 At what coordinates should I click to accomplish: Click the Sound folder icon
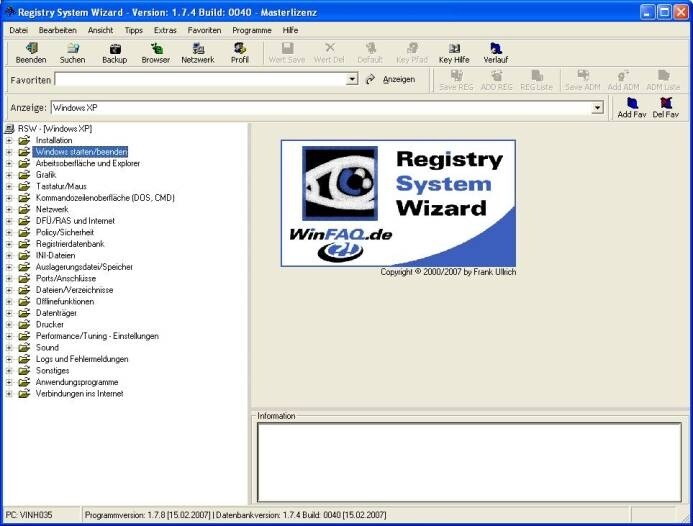point(24,347)
